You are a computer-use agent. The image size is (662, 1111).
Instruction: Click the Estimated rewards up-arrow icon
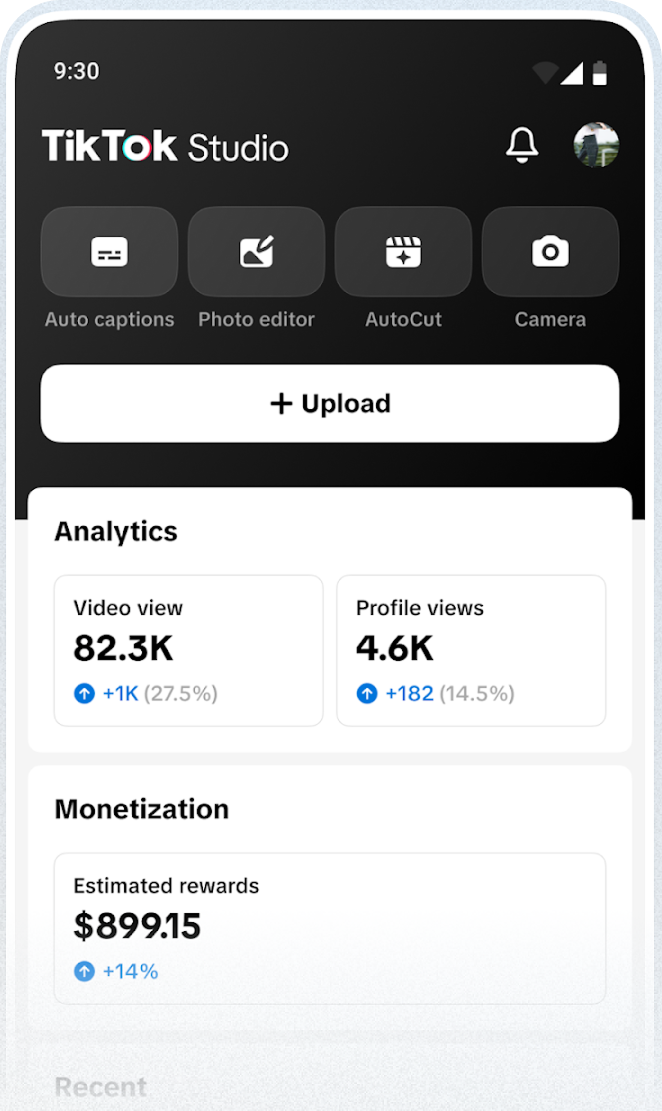[x=84, y=971]
